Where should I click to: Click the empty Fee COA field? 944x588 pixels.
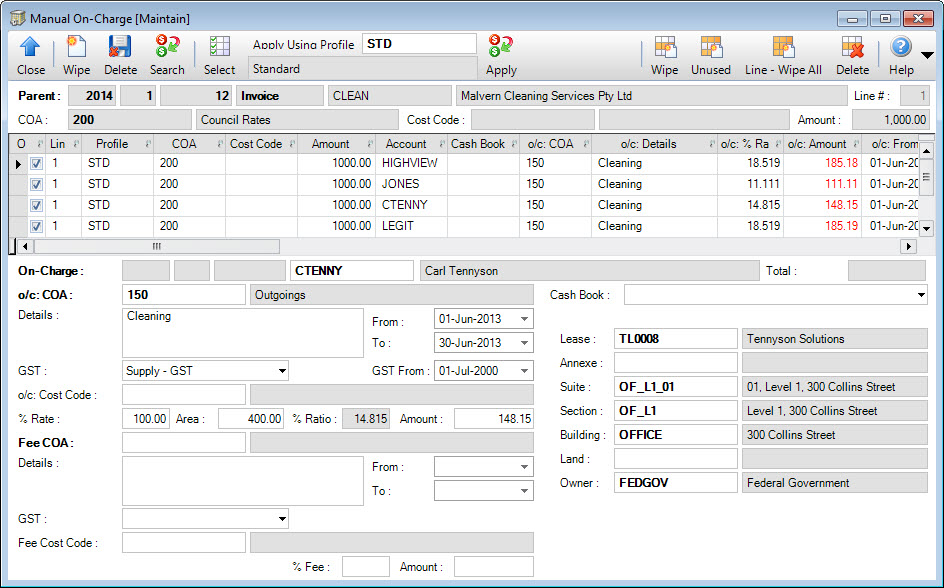tap(184, 442)
